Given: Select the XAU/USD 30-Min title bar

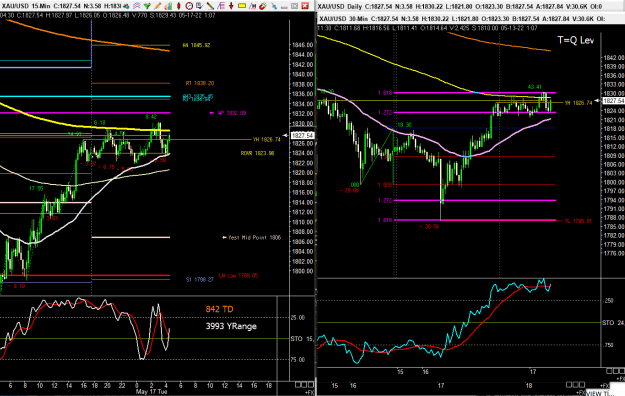Looking at the screenshot, I should [x=470, y=19].
